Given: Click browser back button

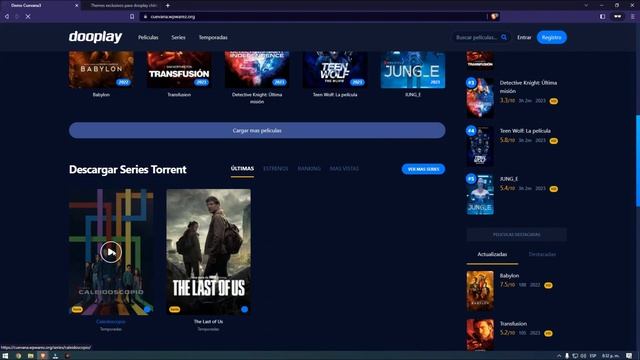Looking at the screenshot, I should (7, 17).
